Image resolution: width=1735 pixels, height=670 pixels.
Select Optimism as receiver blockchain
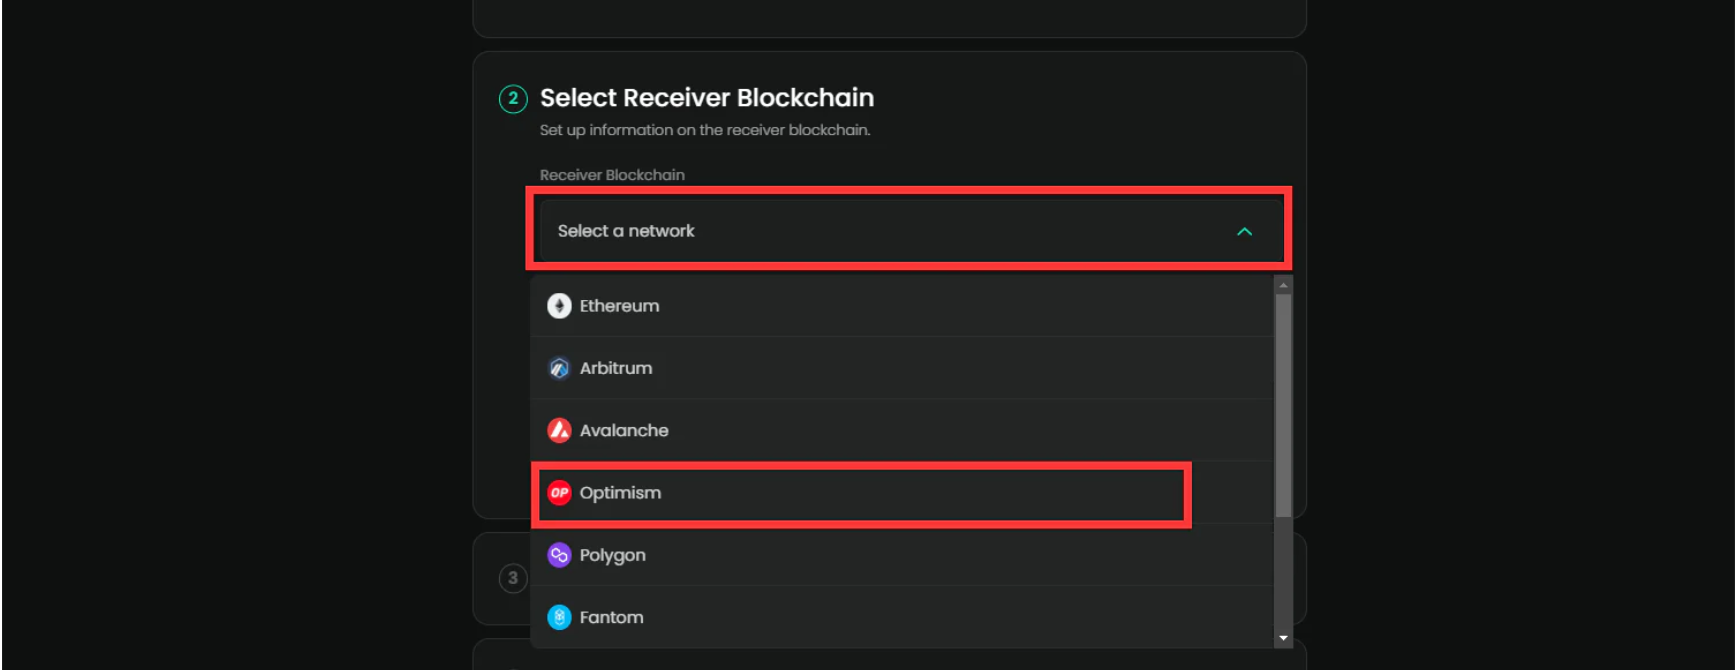902,493
